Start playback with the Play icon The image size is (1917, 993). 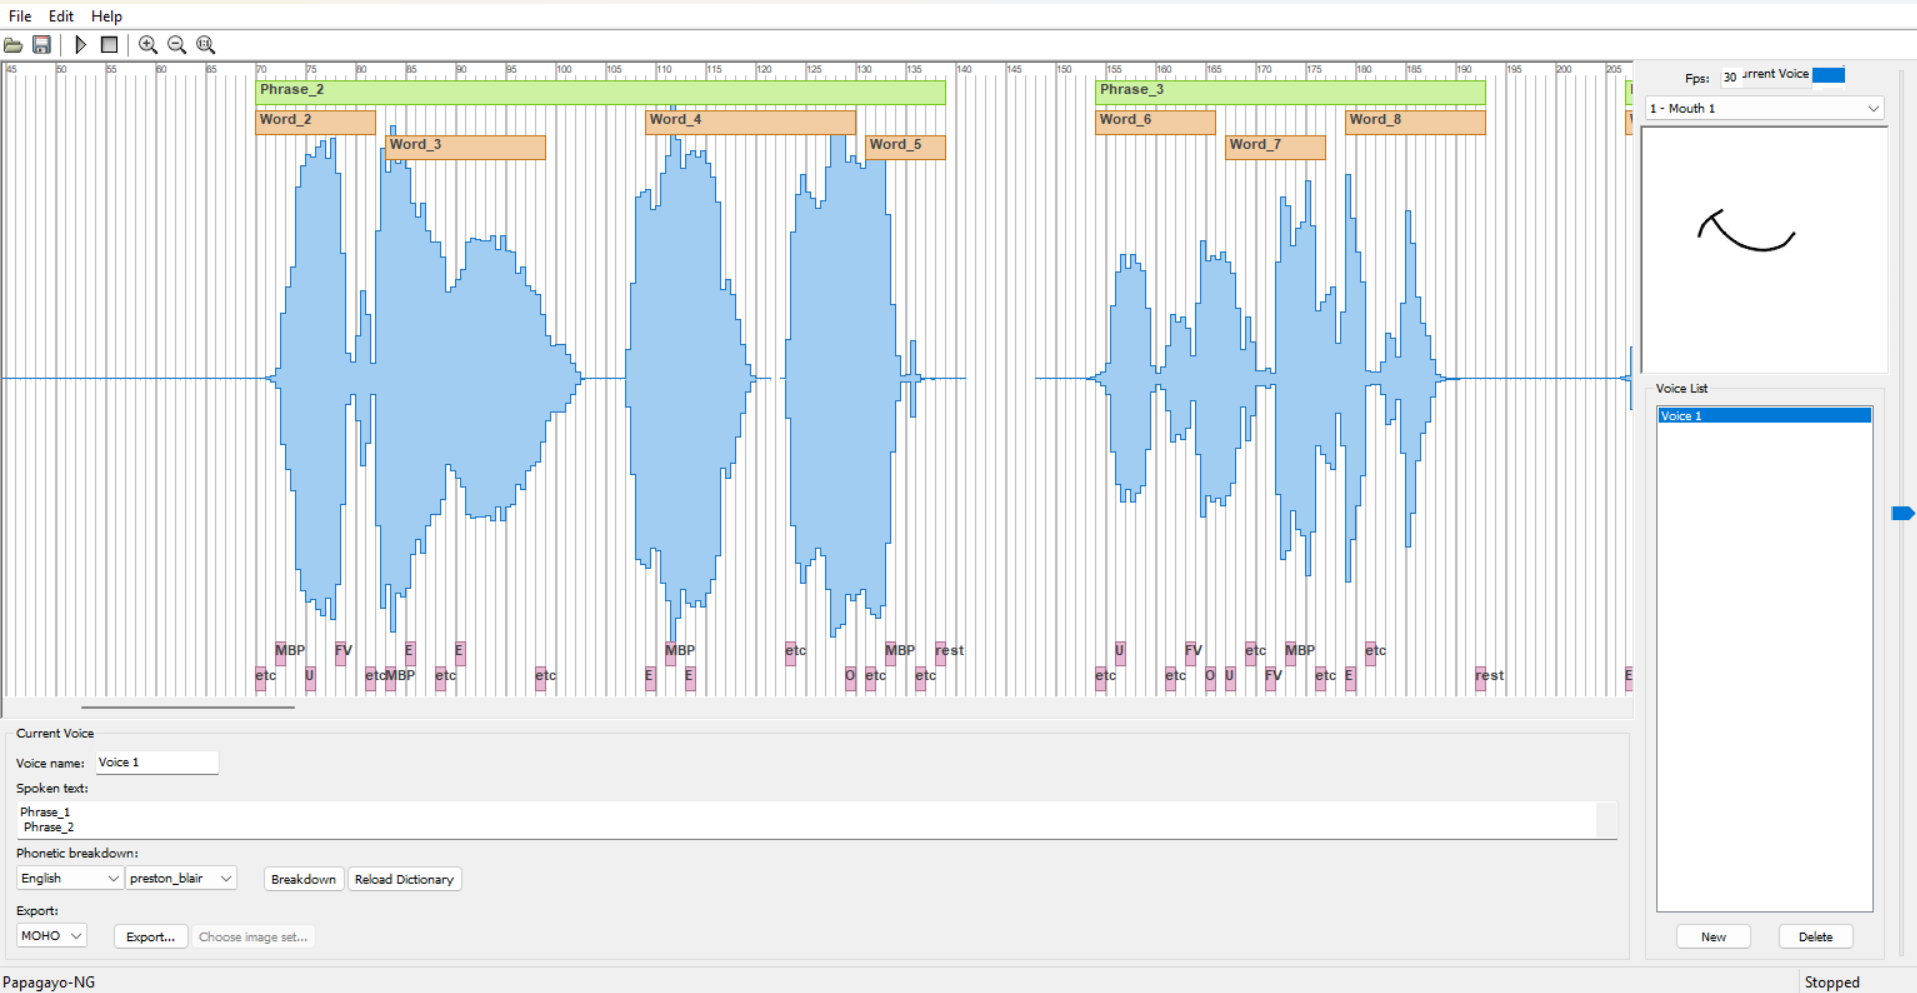coord(81,45)
